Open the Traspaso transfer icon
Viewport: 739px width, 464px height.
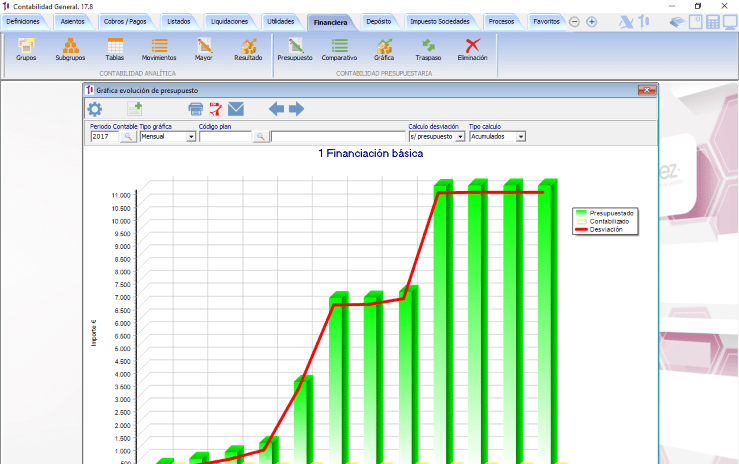[x=428, y=49]
